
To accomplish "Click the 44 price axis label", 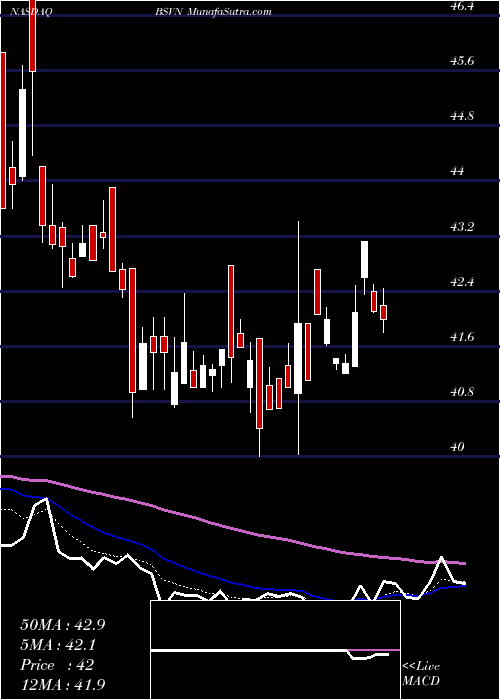I will 457,171.
